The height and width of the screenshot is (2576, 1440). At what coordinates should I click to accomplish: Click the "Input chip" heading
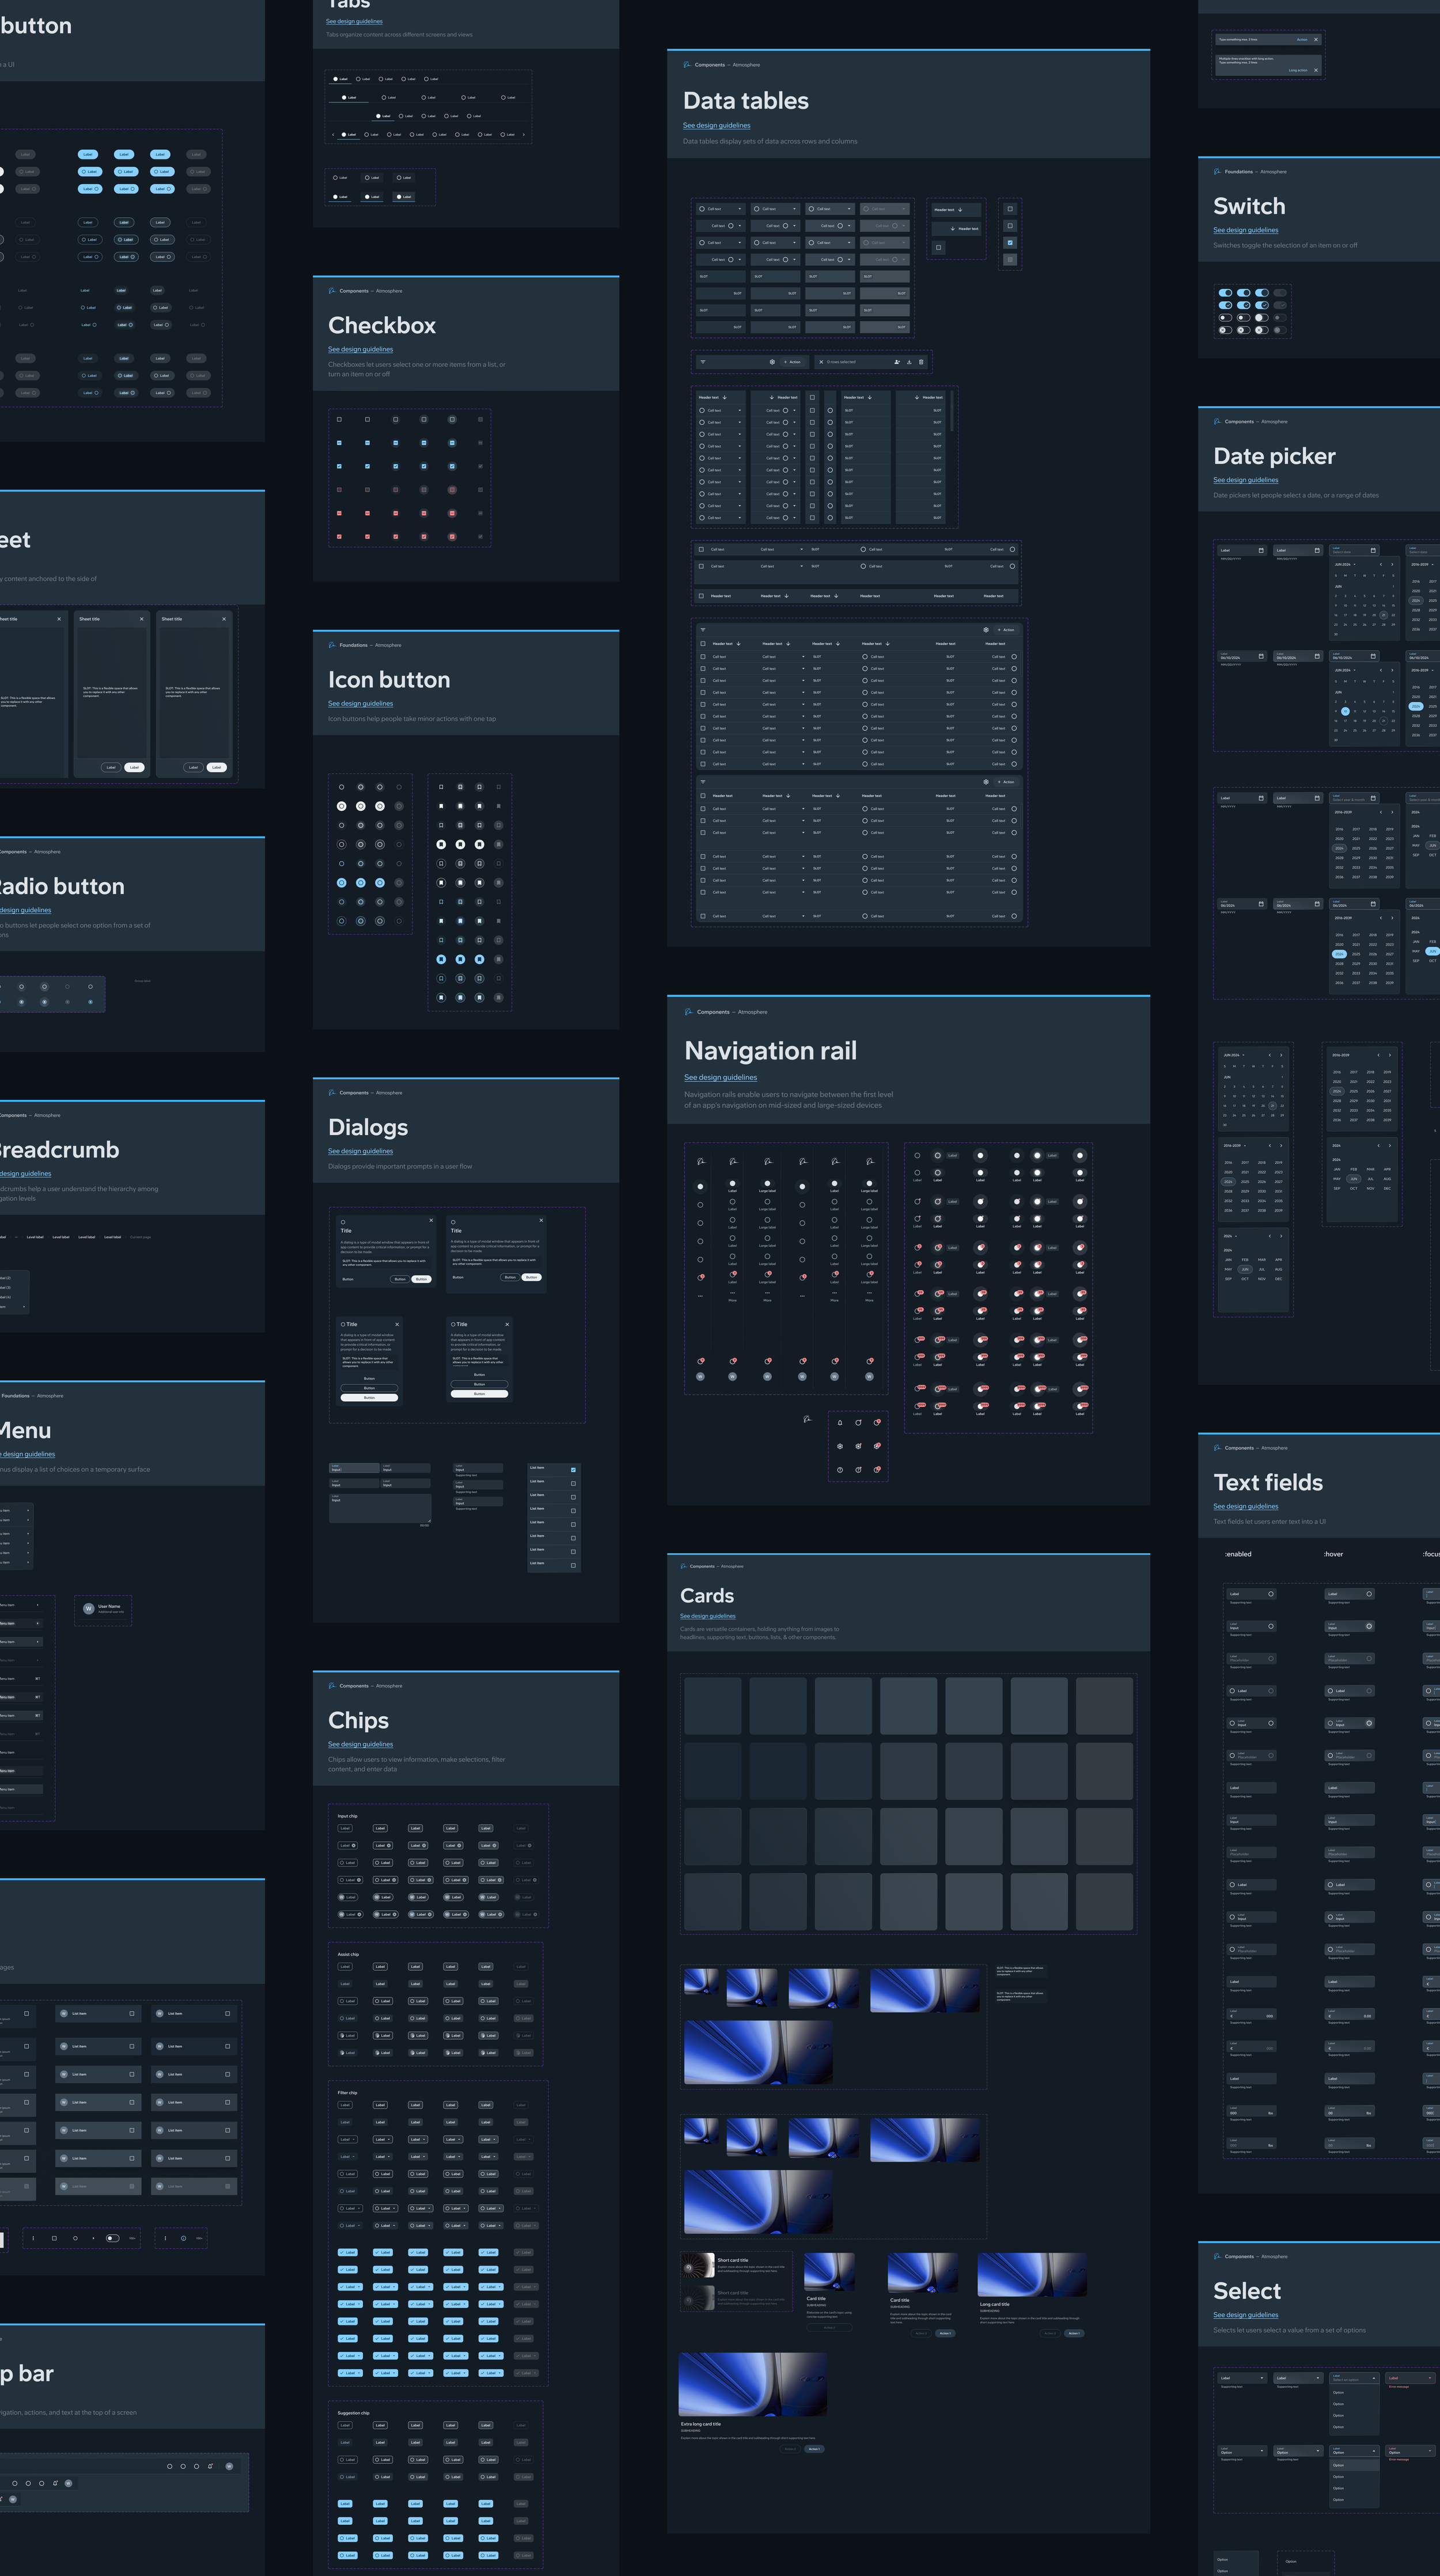[347, 1816]
